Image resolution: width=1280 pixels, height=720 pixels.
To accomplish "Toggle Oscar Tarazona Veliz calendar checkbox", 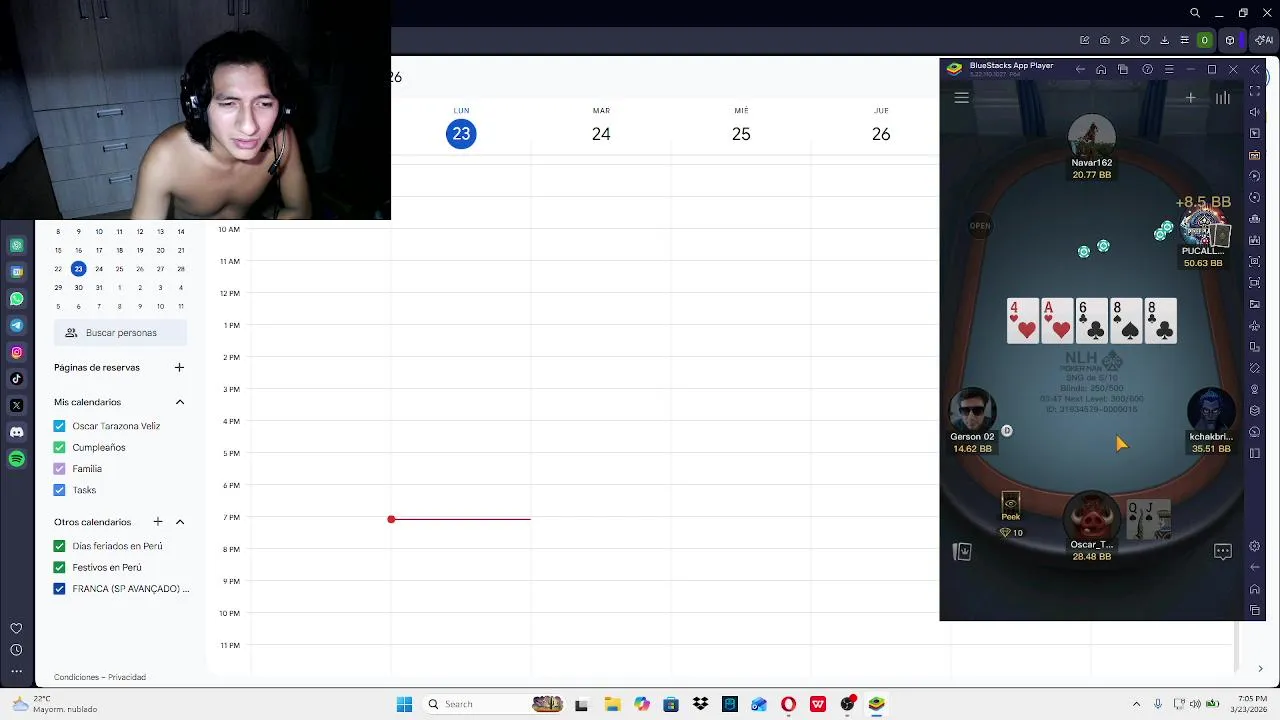I will click(59, 426).
